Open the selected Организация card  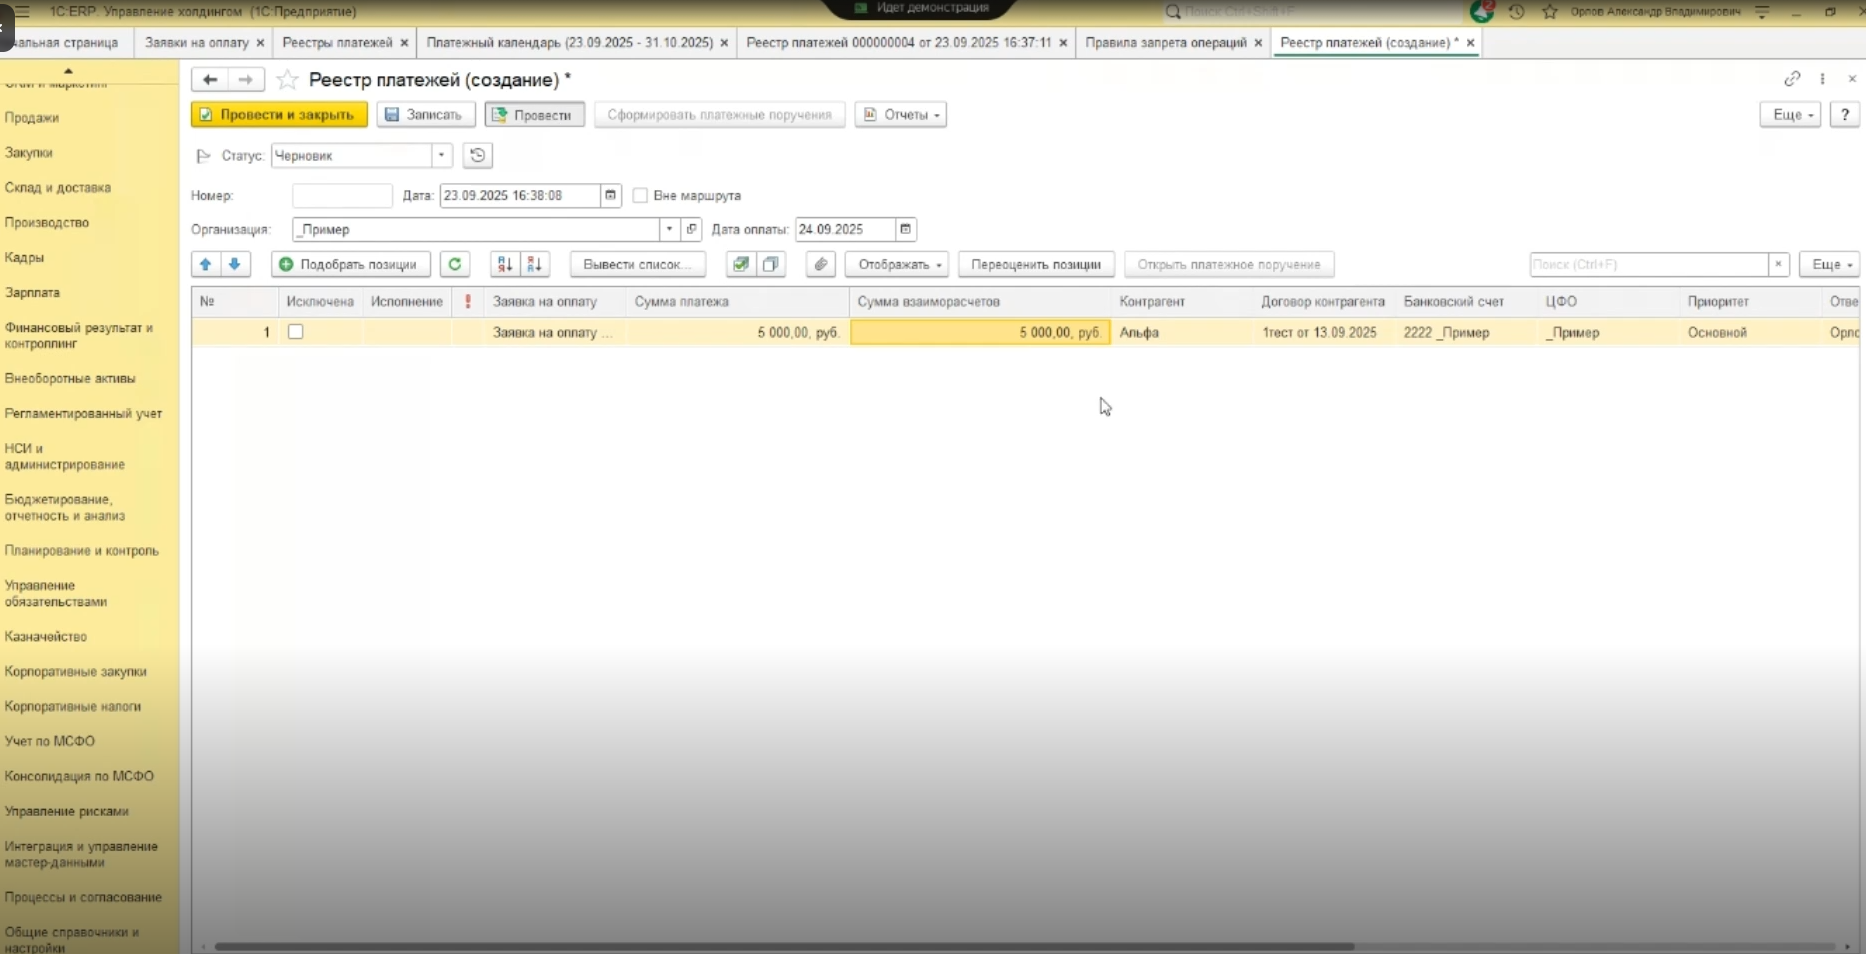pos(691,230)
